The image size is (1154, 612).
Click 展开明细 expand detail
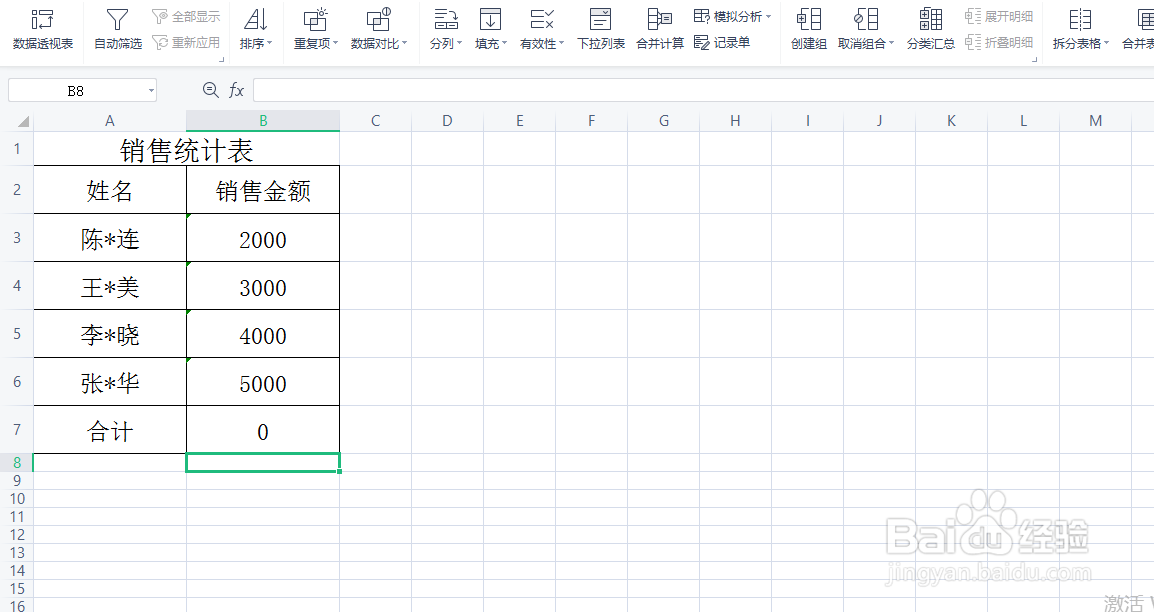coord(999,16)
